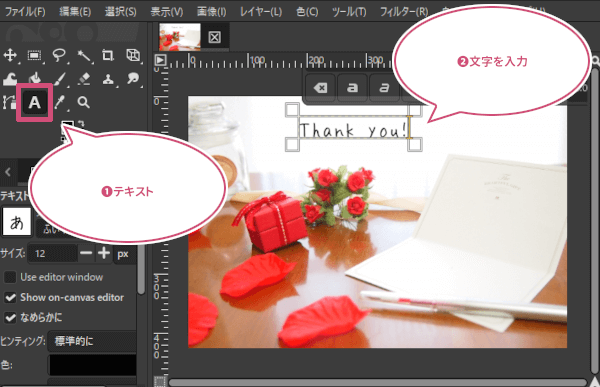Open the ツール(T) menu
Viewport: 600px width, 387px height.
(349, 11)
